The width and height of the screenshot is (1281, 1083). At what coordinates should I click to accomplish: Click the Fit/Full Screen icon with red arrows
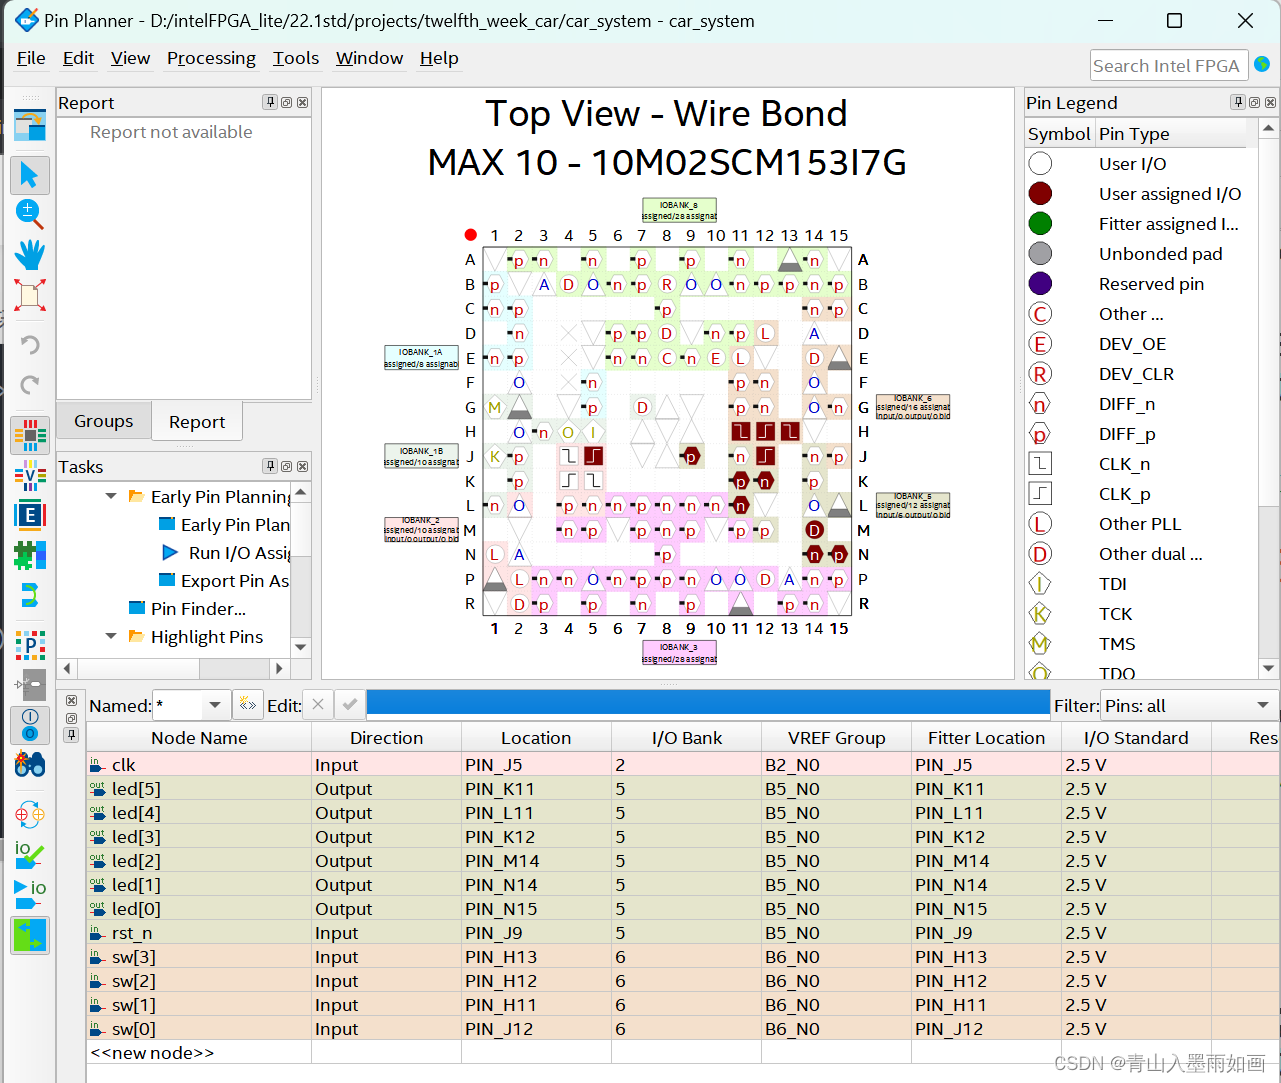30,294
